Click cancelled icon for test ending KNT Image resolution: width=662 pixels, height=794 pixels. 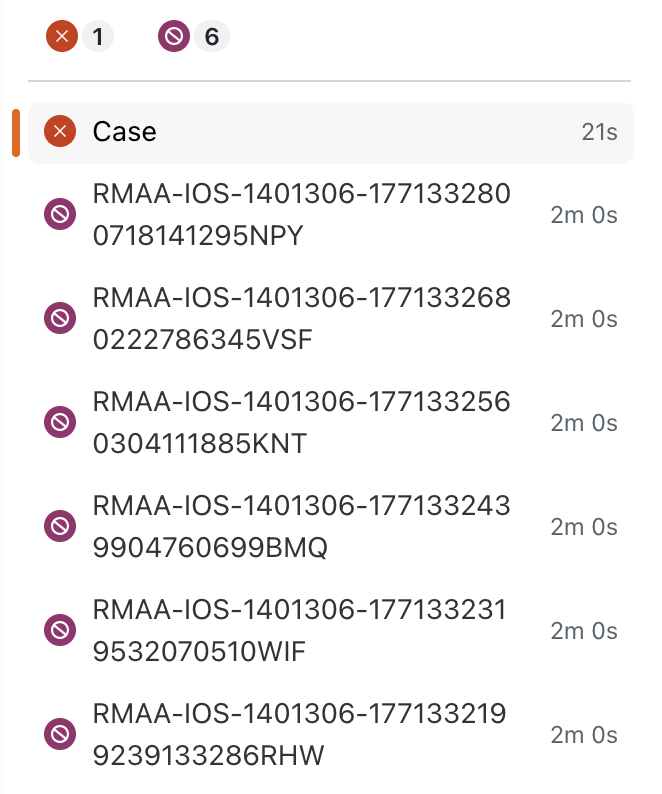pos(60,422)
